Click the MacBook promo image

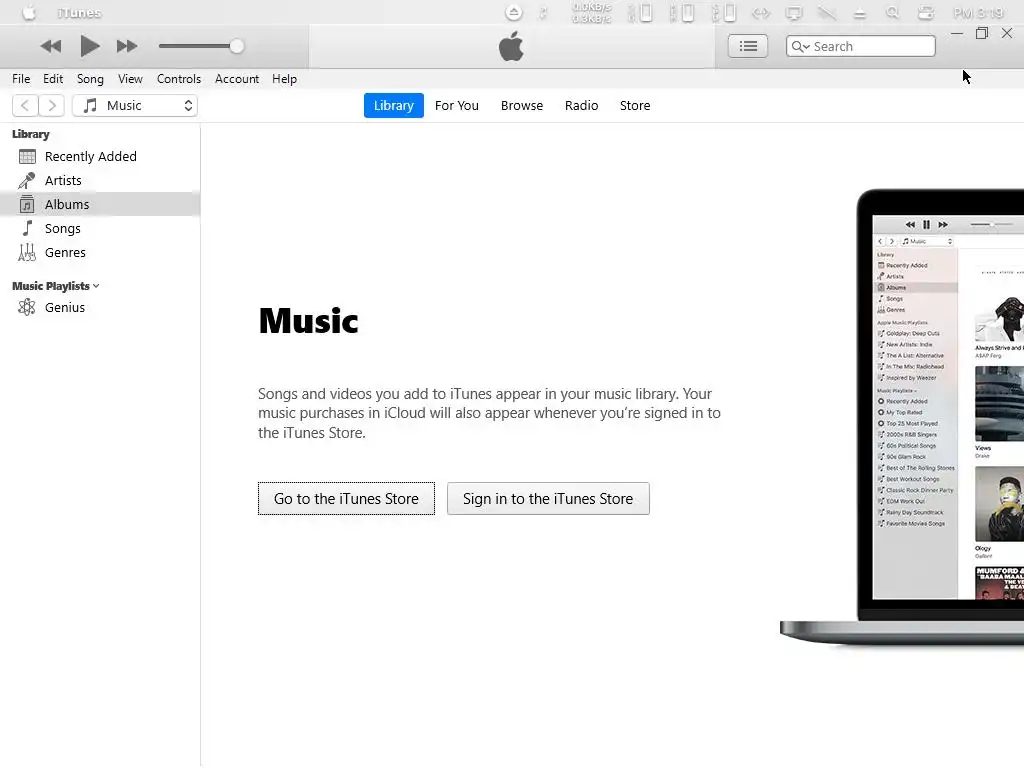pyautogui.click(x=902, y=418)
